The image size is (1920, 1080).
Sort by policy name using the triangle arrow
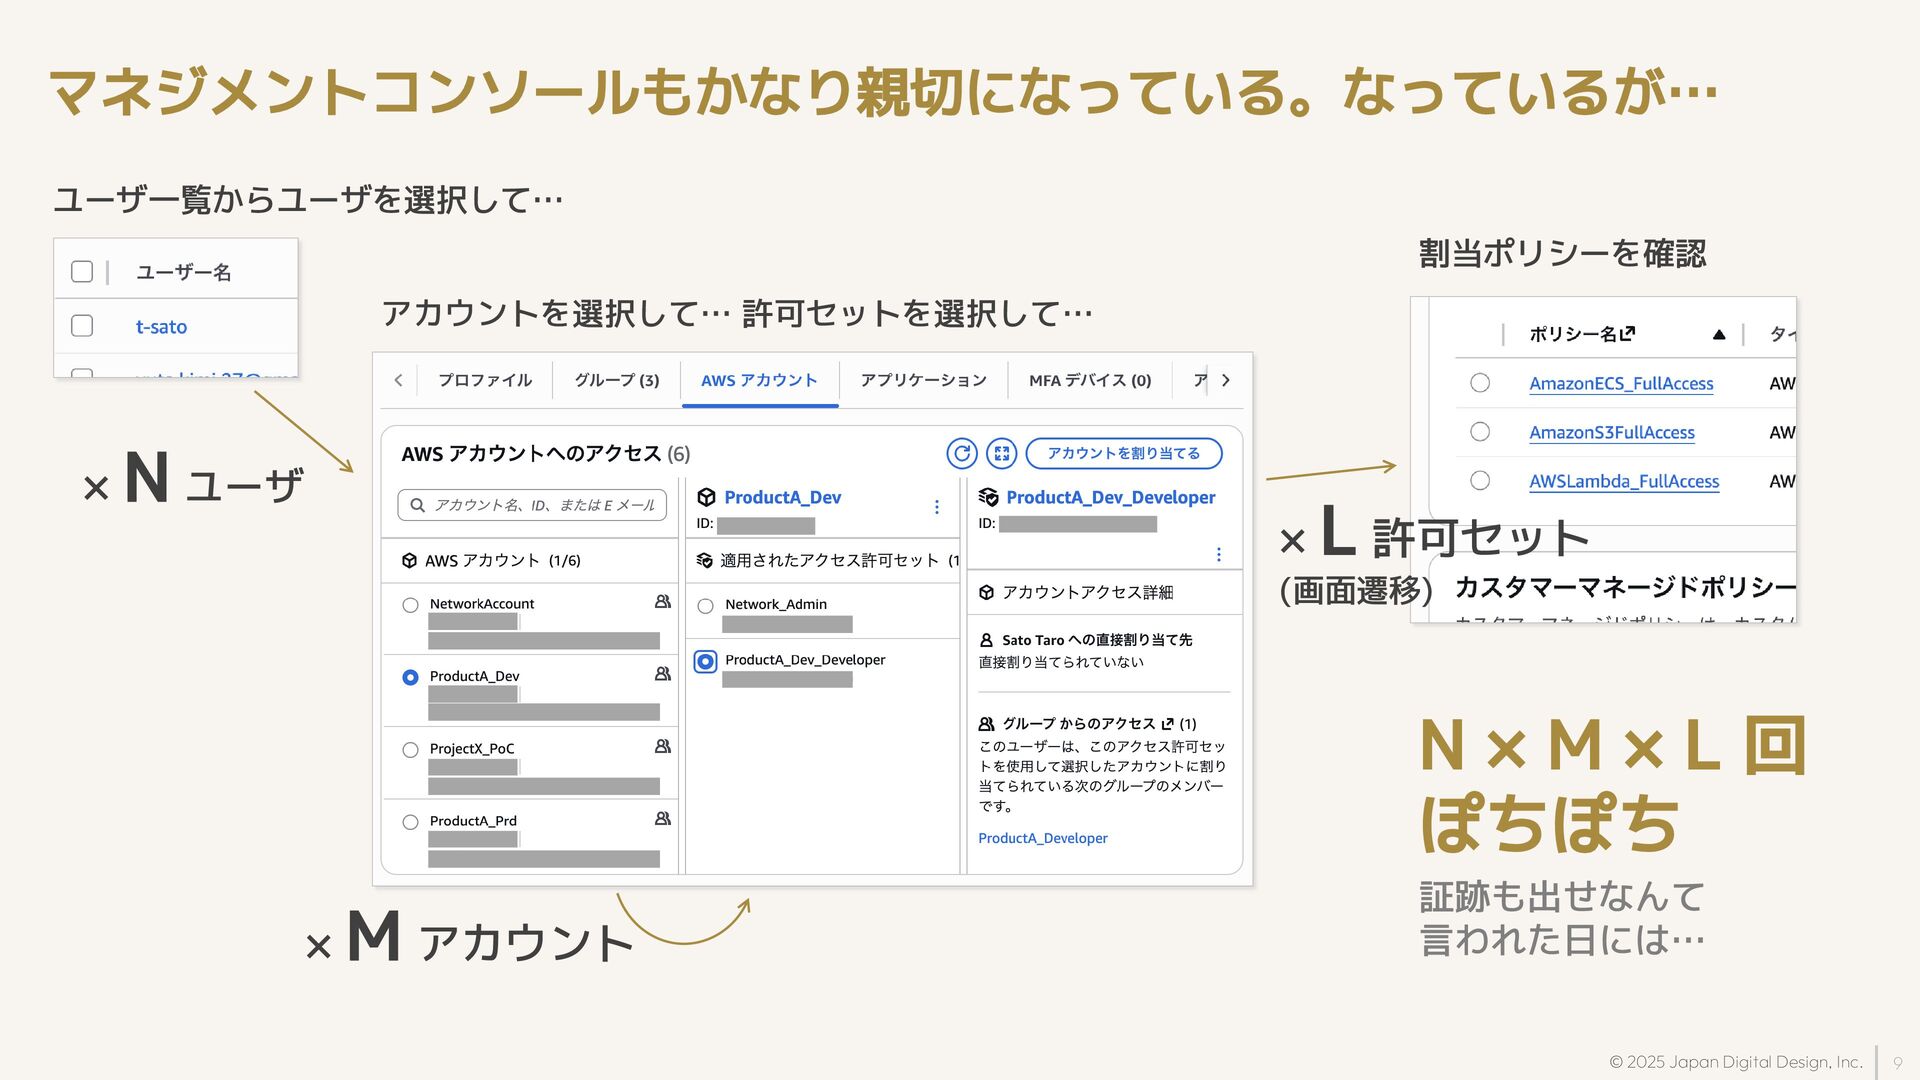pos(1718,334)
